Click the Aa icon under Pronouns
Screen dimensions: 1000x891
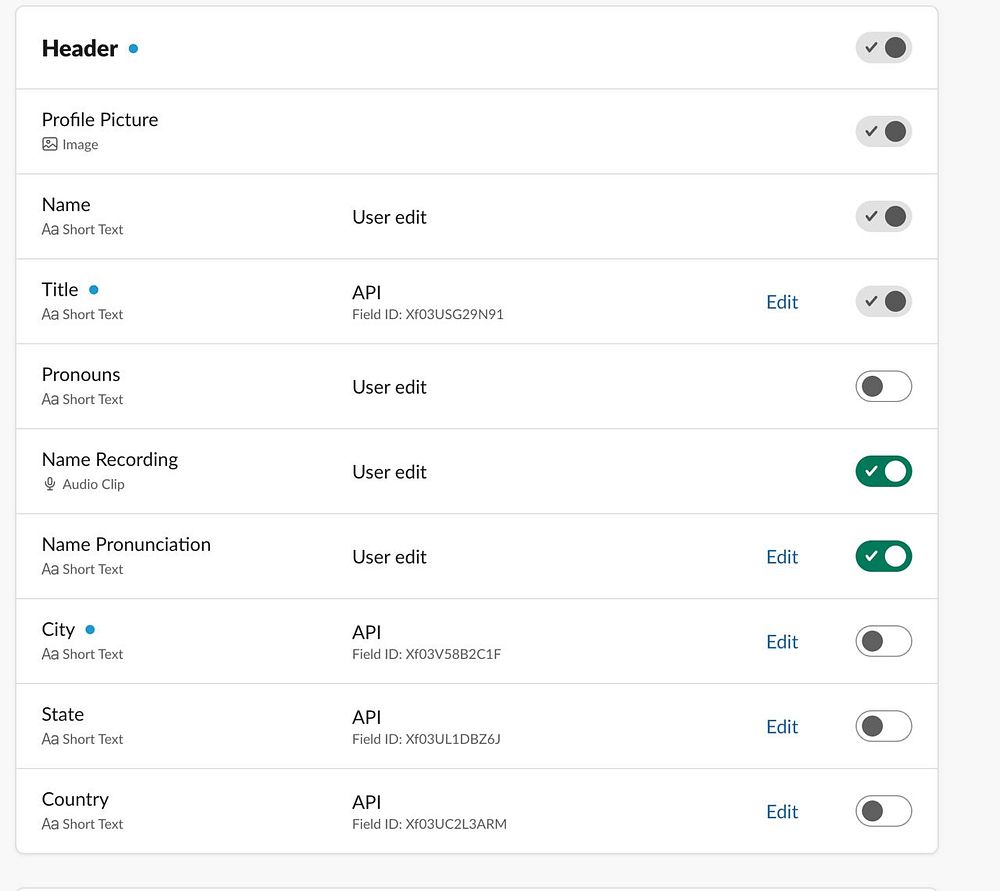[50, 400]
